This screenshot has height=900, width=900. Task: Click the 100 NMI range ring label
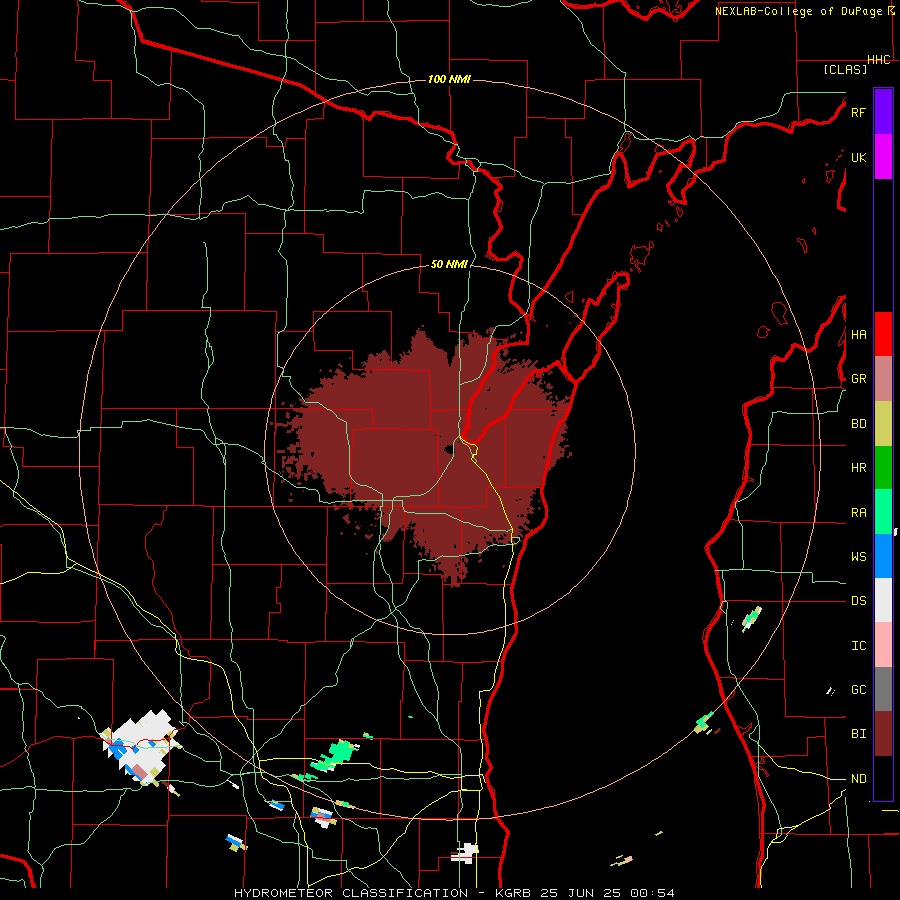[x=449, y=79]
